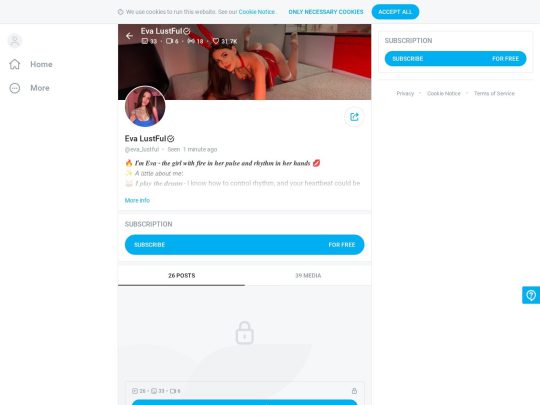This screenshot has width=540, height=405.
Task: Accept all cookies button
Action: (395, 12)
